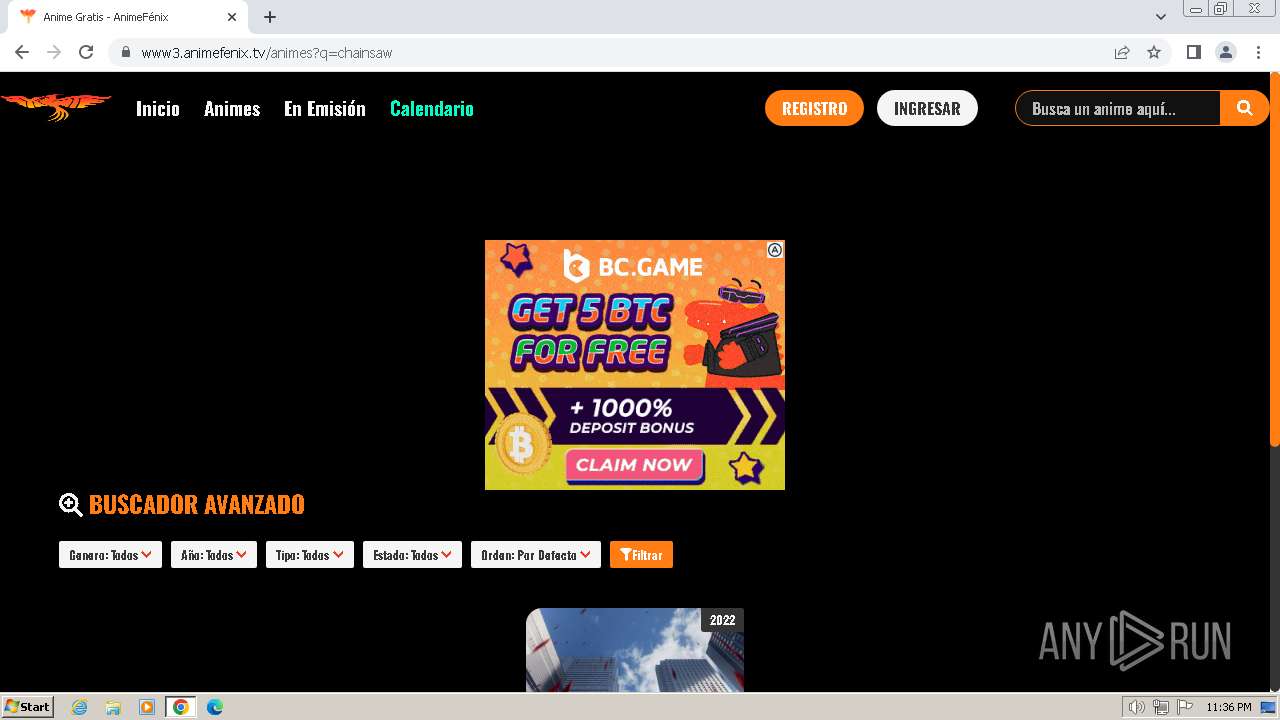Click the INGRESAR button
This screenshot has height=720, width=1280.
pyautogui.click(x=927, y=108)
